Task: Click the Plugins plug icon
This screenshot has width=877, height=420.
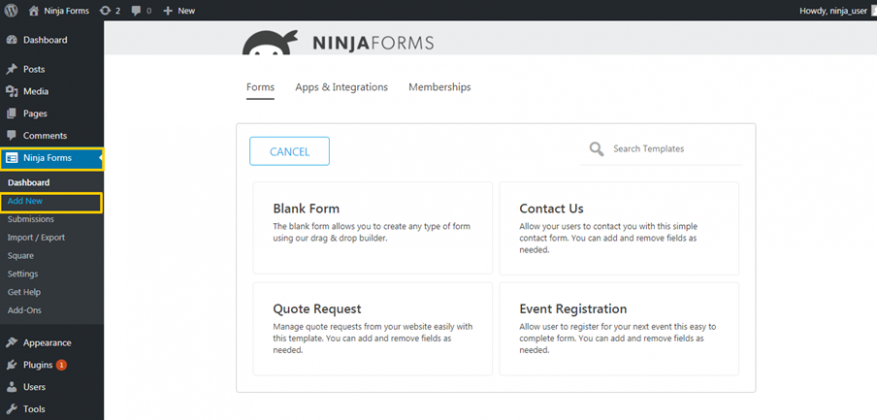Action: [x=12, y=365]
